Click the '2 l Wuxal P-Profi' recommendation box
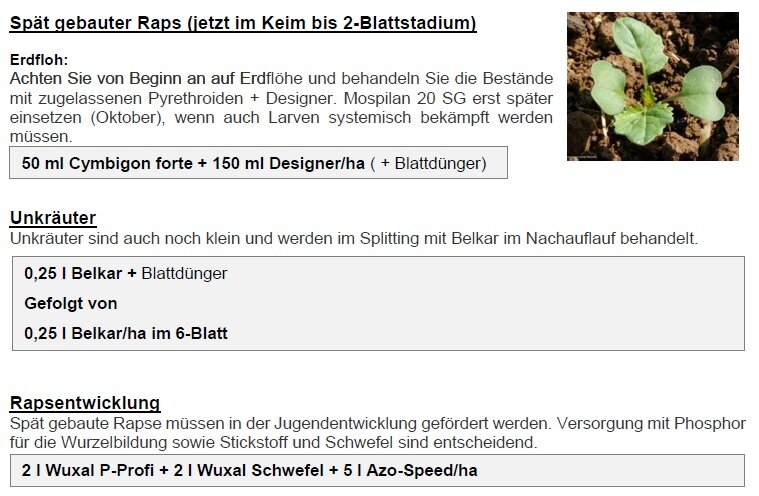 377,470
